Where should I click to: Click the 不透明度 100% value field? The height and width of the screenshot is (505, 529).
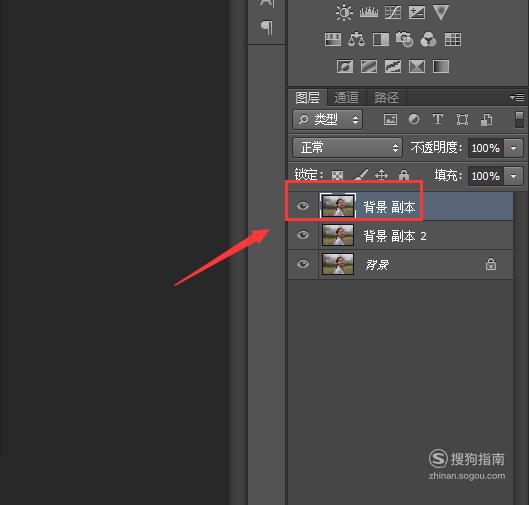point(486,148)
